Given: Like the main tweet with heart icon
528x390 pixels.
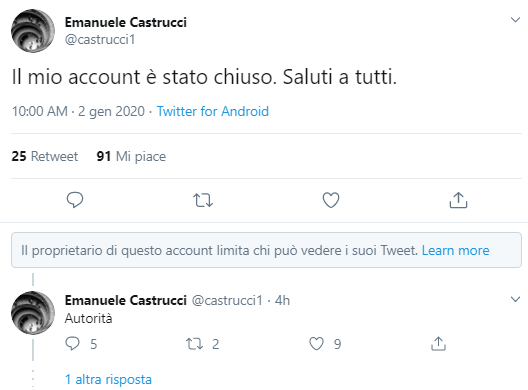Looking at the screenshot, I should [x=331, y=200].
